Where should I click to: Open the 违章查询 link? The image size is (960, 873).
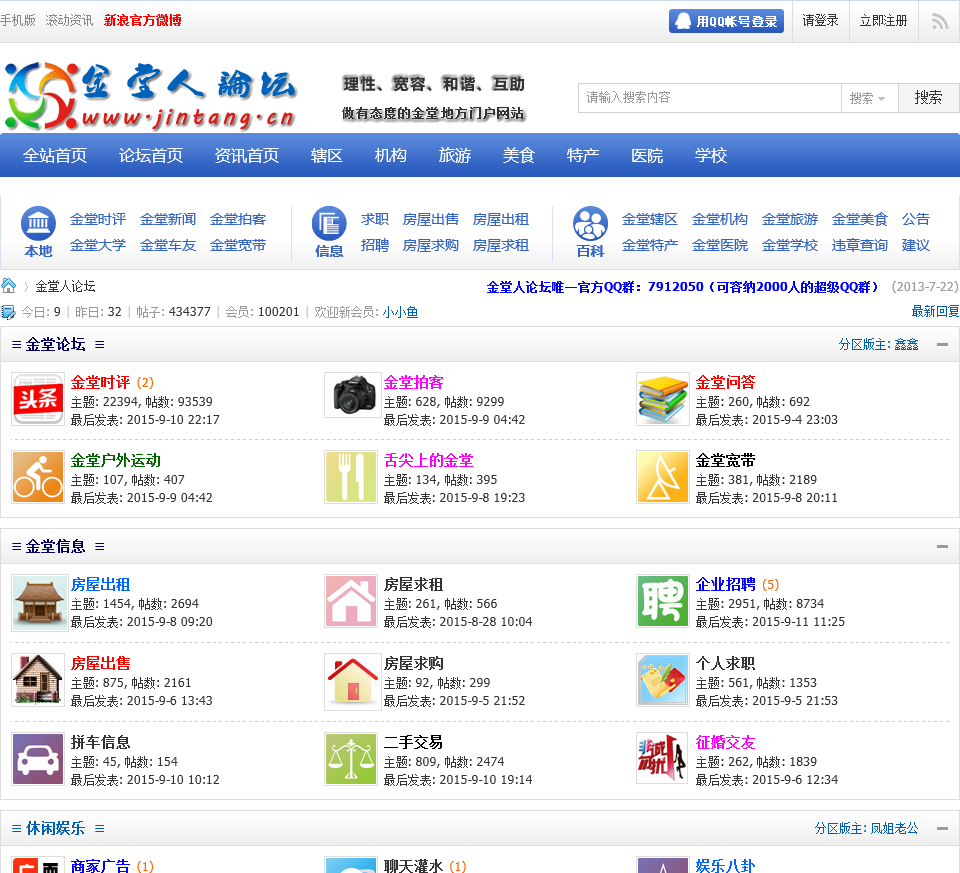860,245
